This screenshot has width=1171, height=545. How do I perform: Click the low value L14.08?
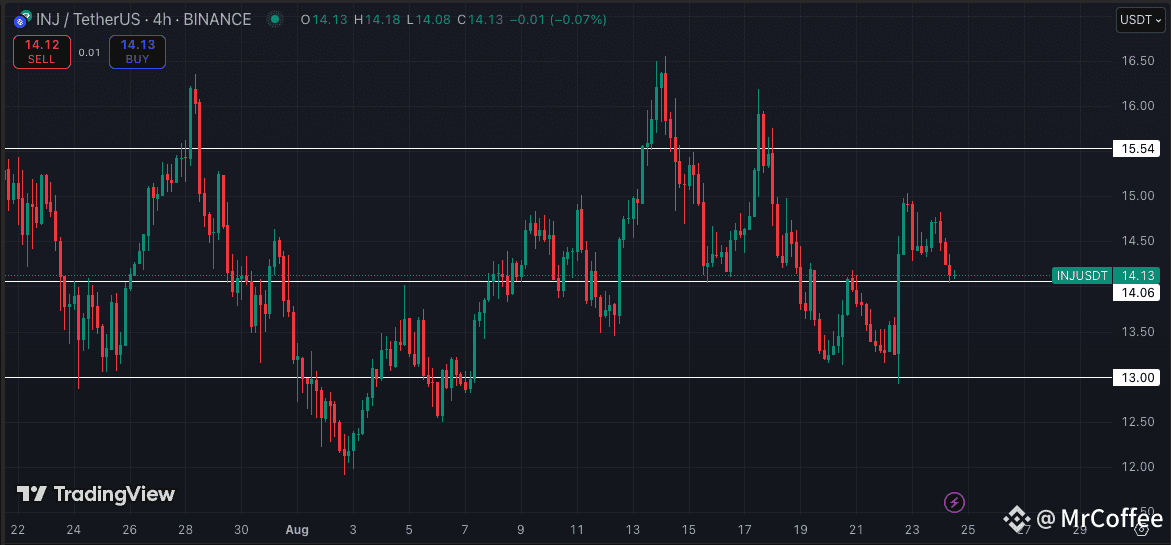[429, 20]
